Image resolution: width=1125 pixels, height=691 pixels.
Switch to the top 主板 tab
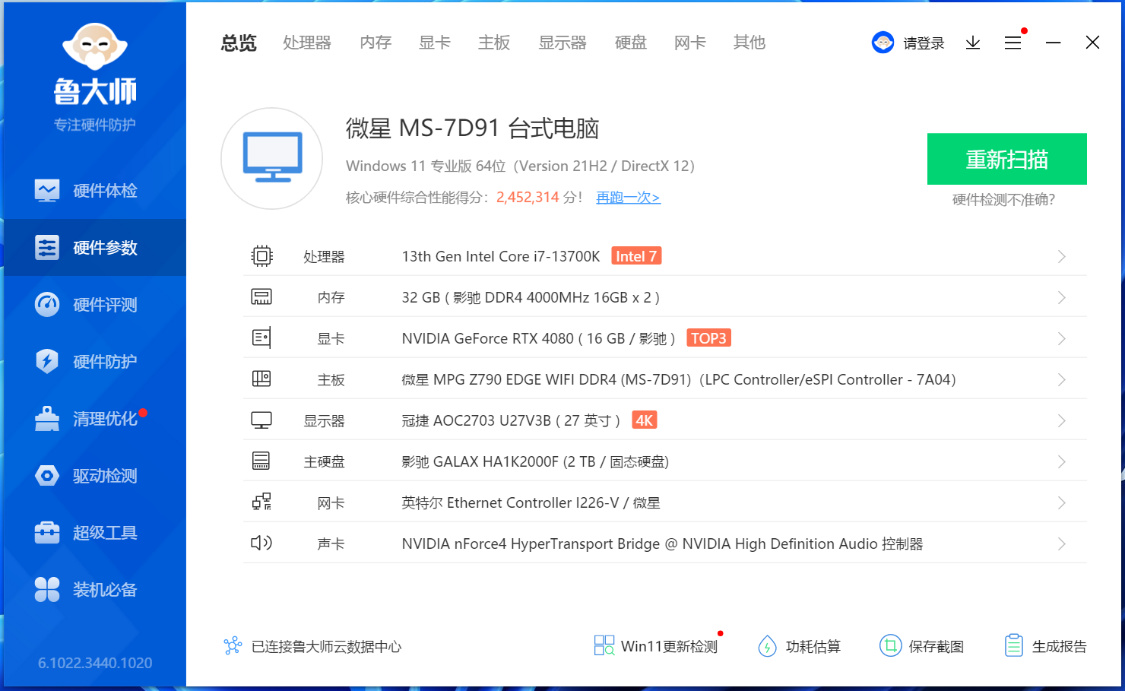[x=494, y=43]
